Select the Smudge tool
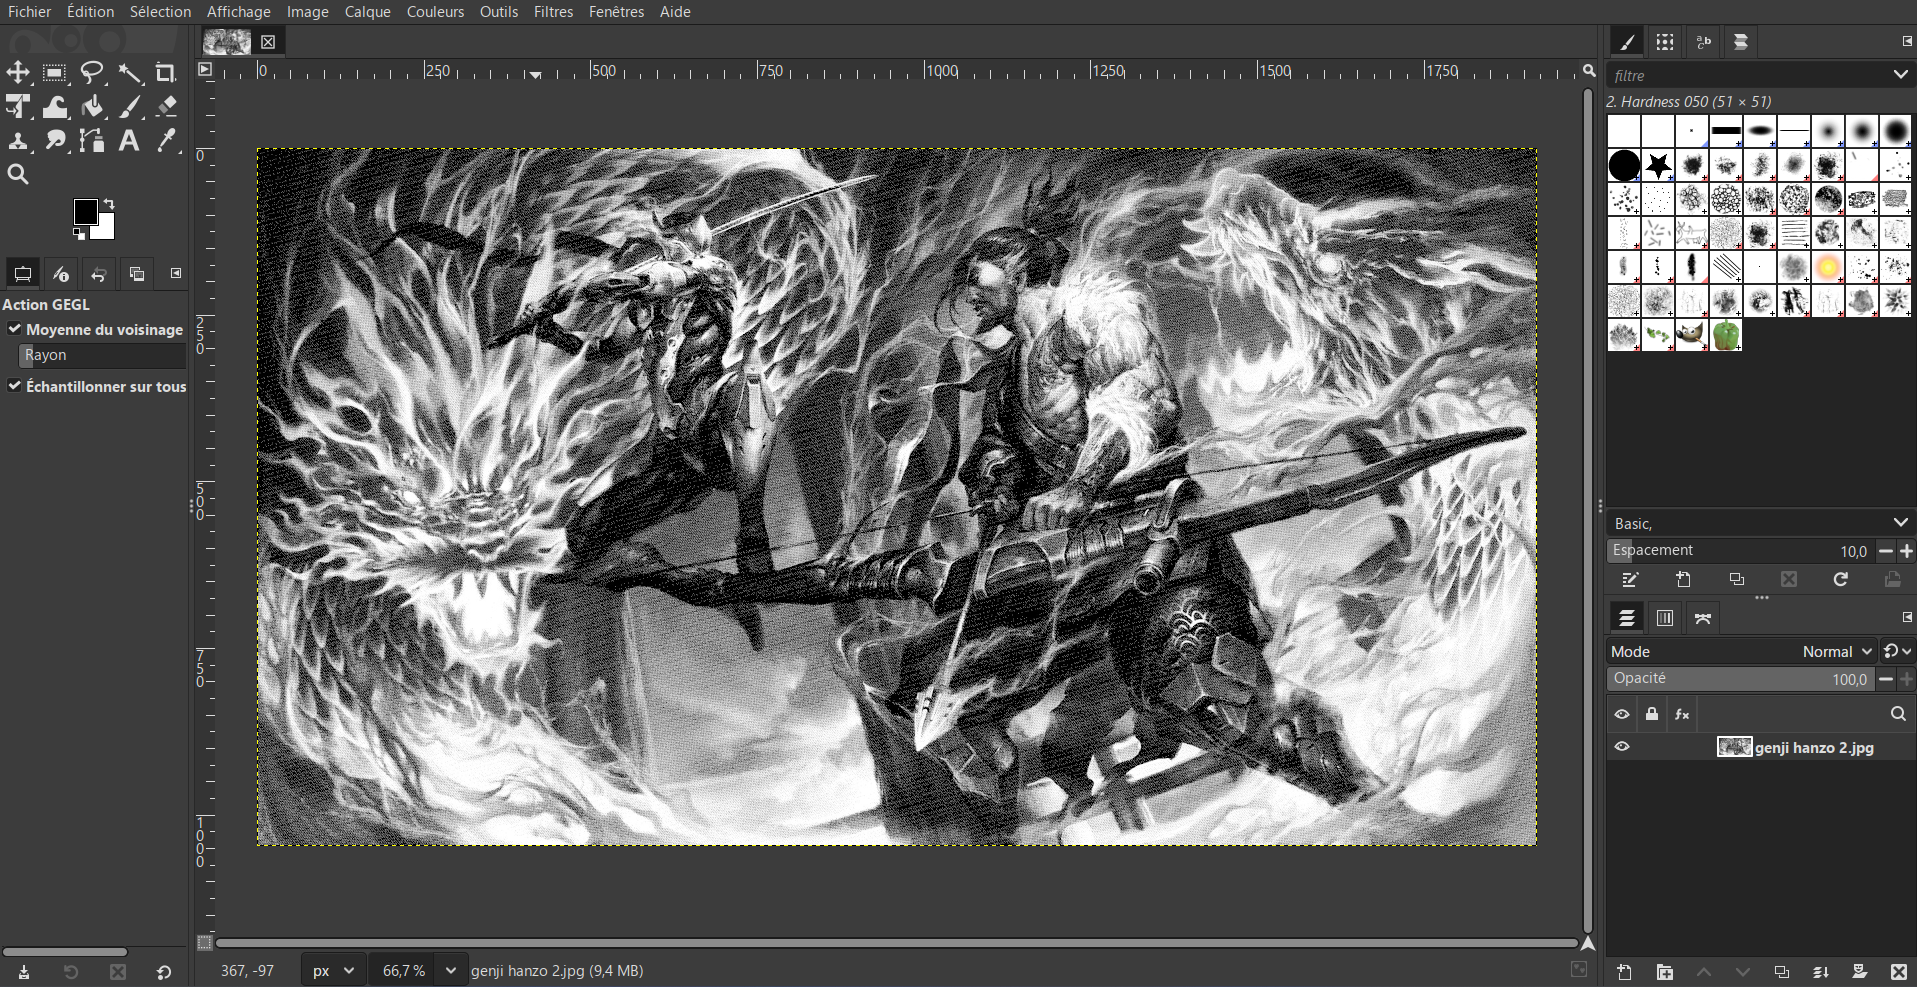 [55, 141]
